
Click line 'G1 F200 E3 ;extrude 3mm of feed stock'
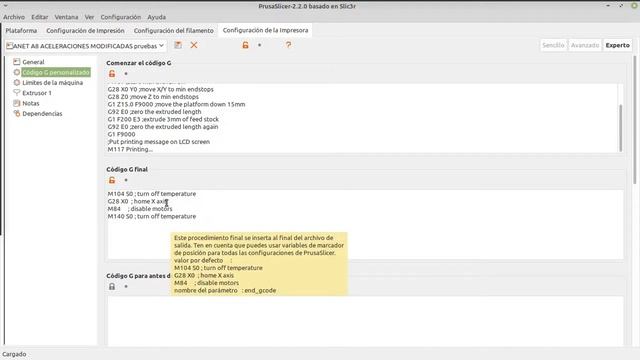tap(163, 119)
